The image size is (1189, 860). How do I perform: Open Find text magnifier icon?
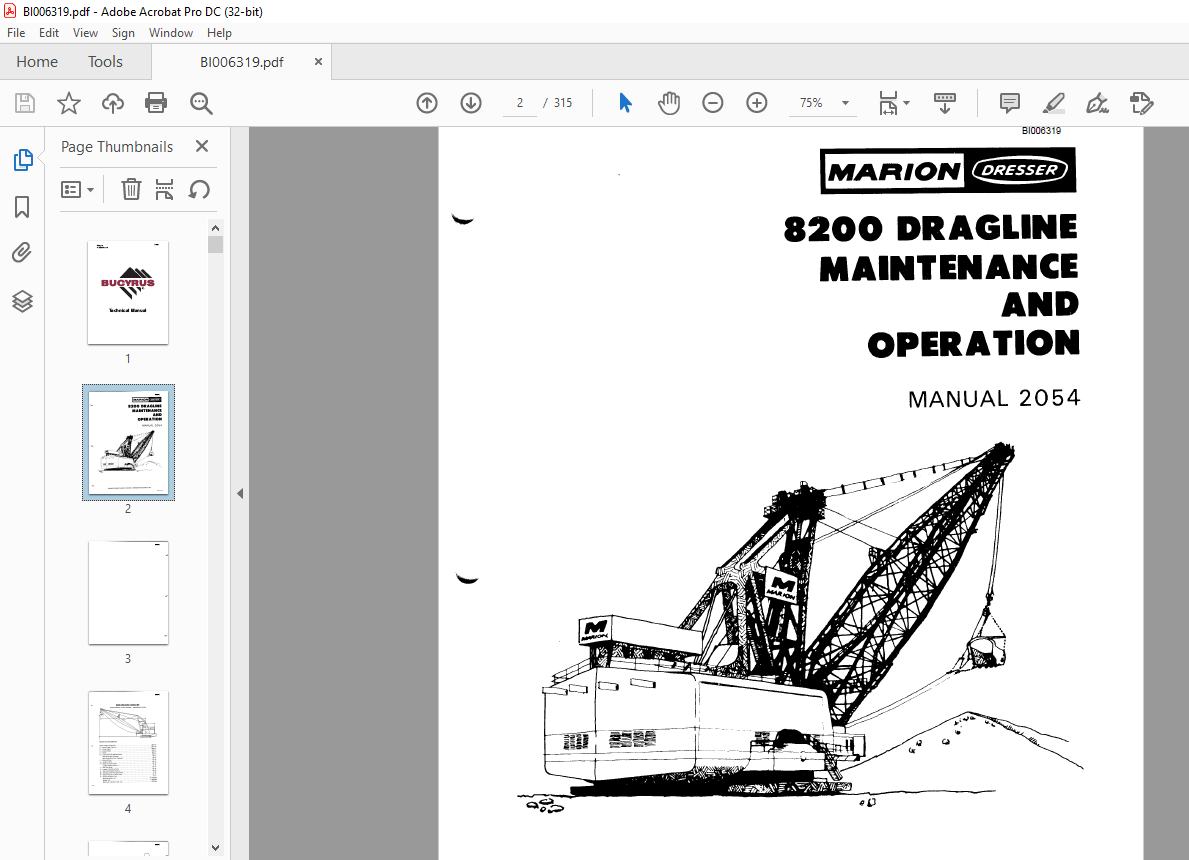[201, 103]
